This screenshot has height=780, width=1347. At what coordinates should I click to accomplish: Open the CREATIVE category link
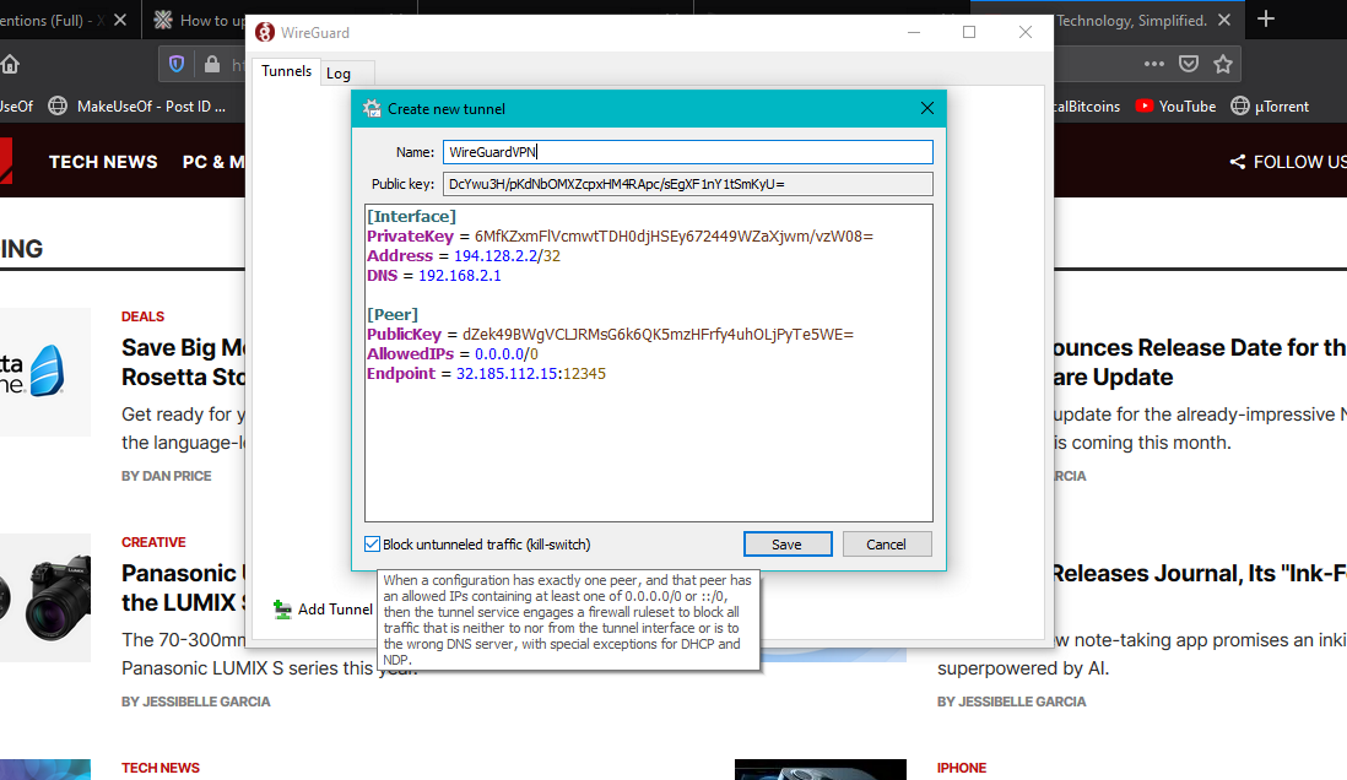[154, 542]
